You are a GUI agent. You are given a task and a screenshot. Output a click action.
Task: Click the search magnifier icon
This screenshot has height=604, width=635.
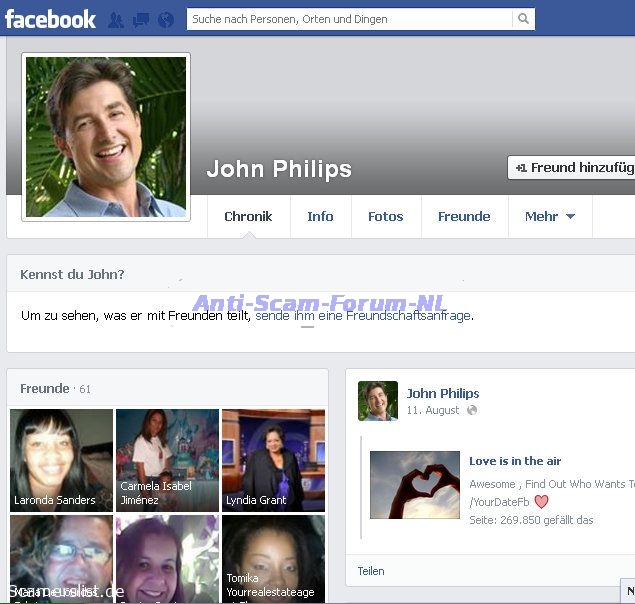523,19
